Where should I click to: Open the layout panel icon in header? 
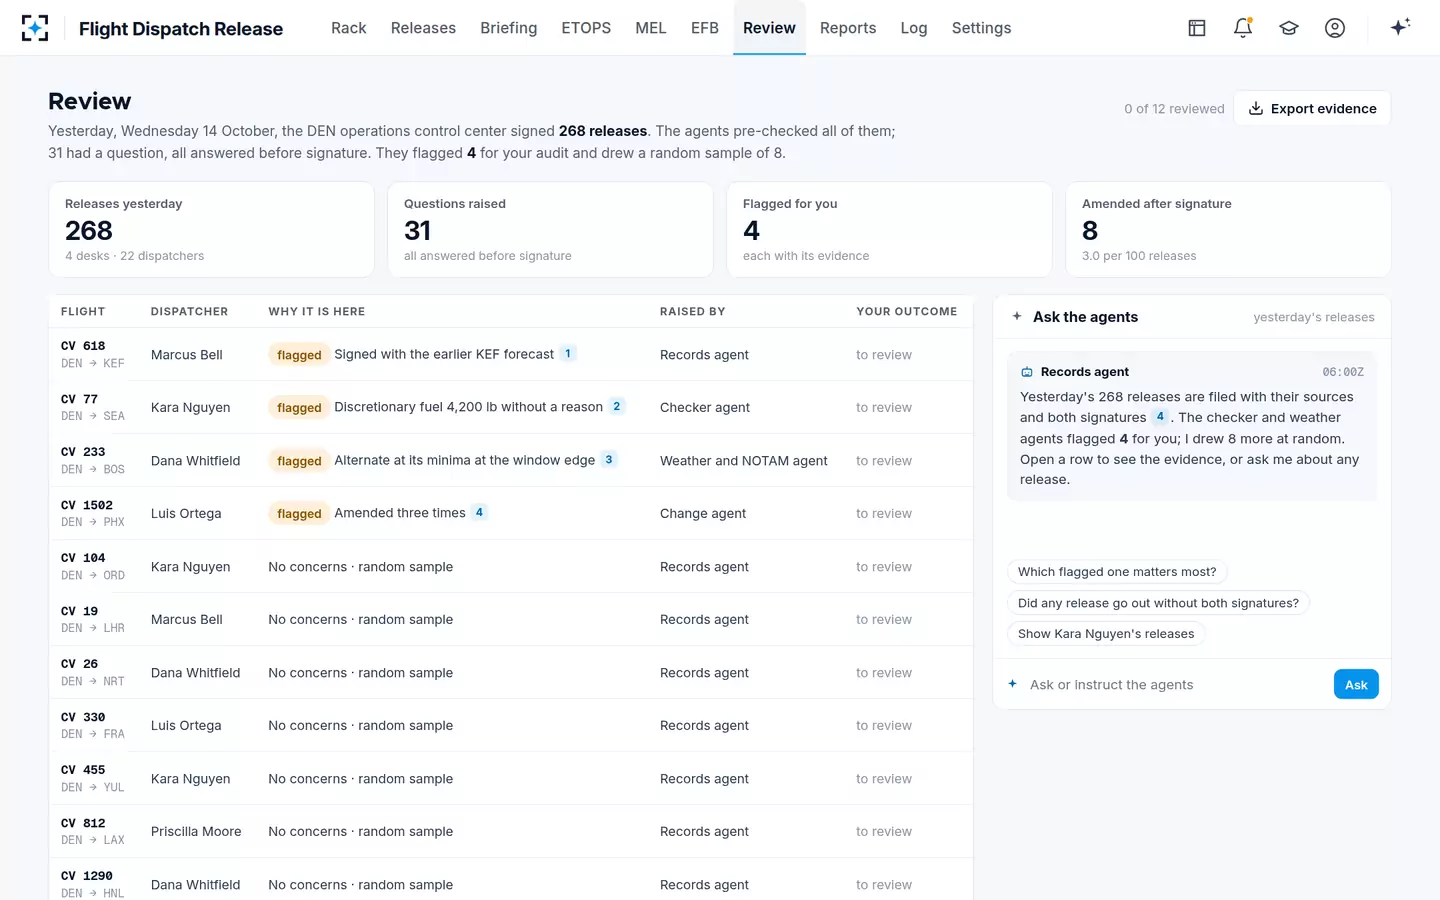pos(1197,28)
